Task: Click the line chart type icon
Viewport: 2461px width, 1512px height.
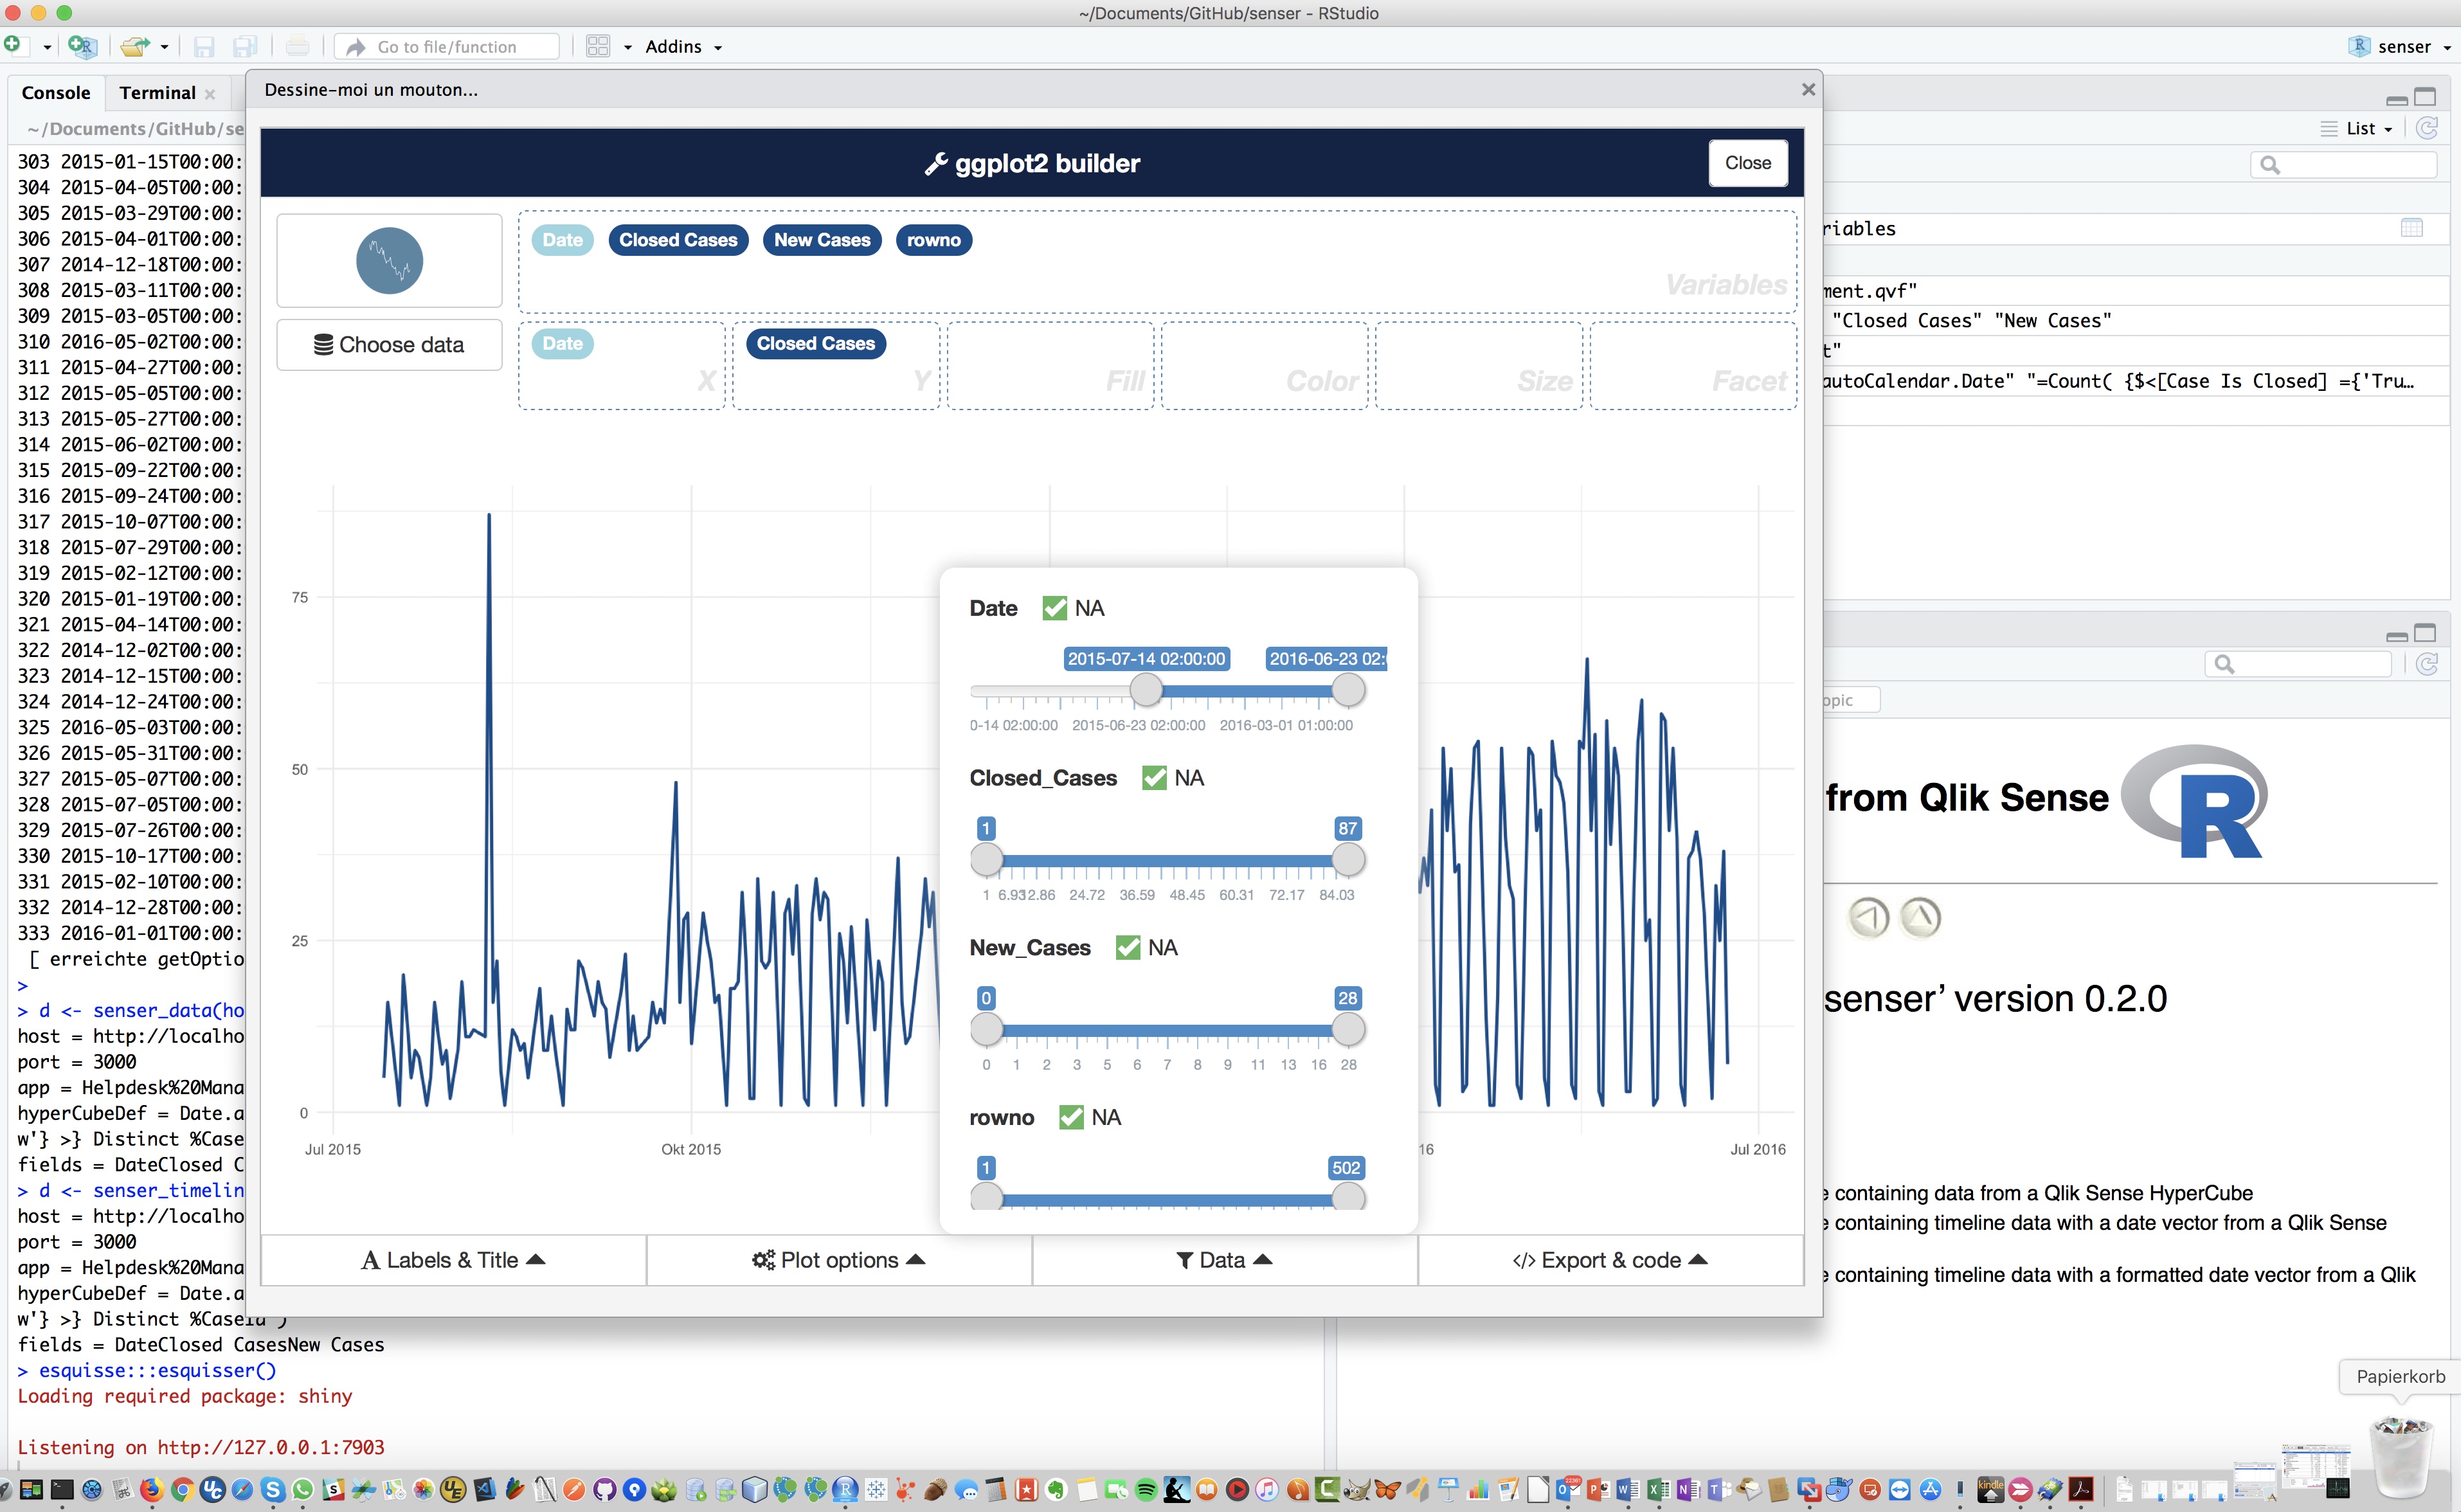Action: 389,260
